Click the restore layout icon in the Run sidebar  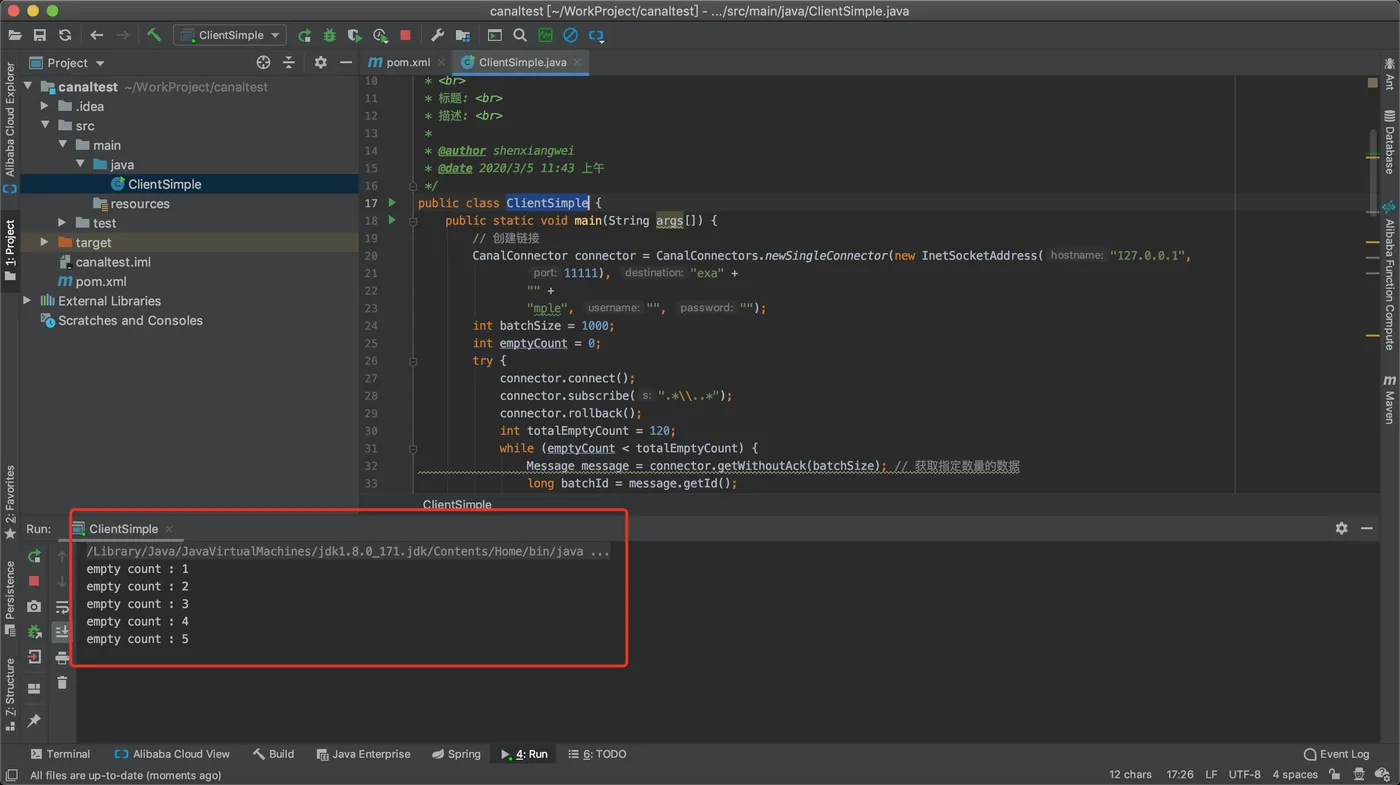tap(34, 688)
